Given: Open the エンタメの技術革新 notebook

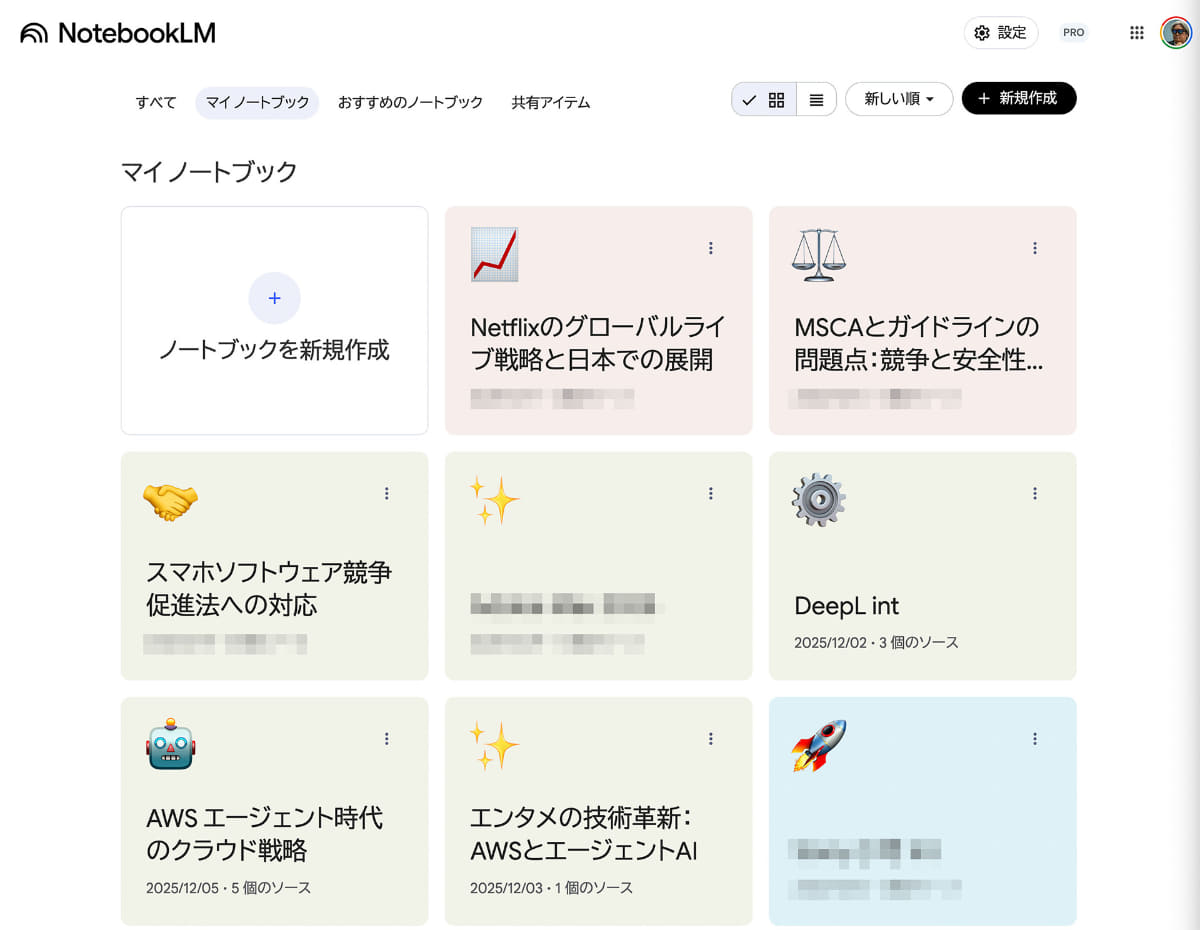Looking at the screenshot, I should tap(598, 811).
